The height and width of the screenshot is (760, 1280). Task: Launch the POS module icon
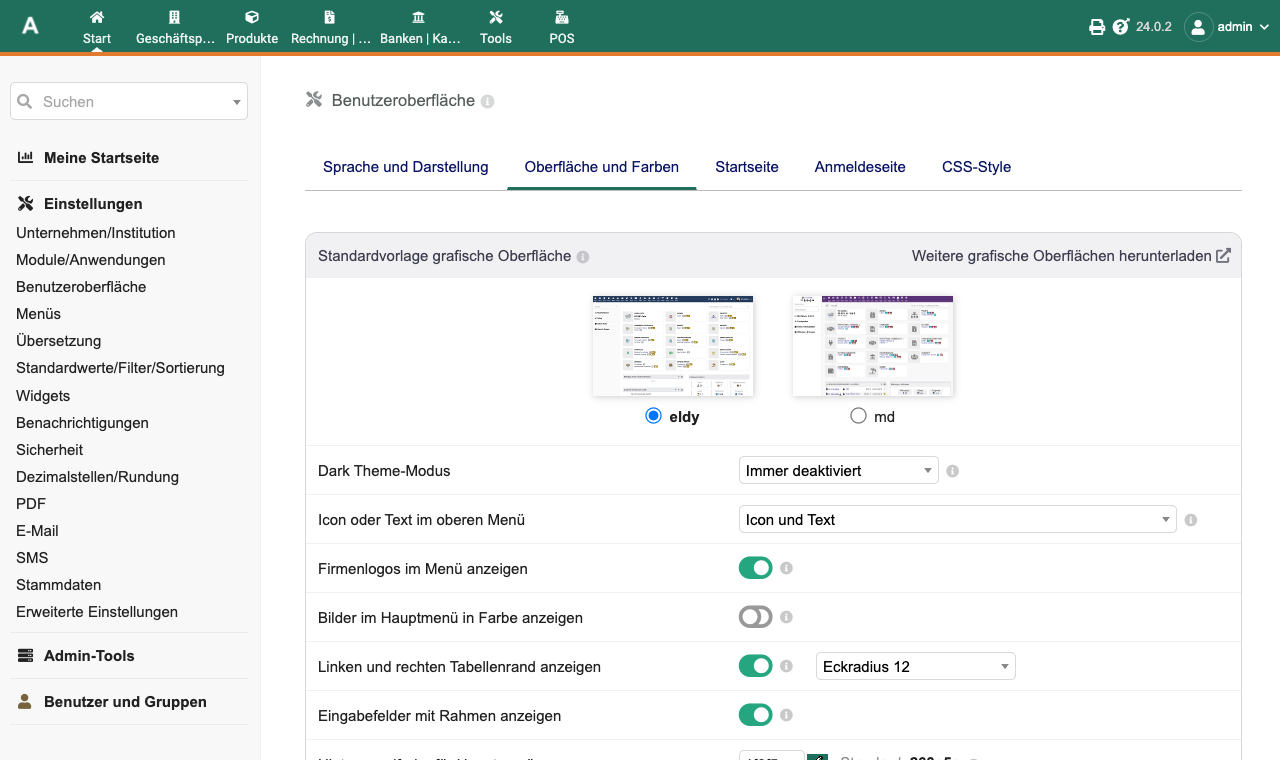(x=562, y=17)
